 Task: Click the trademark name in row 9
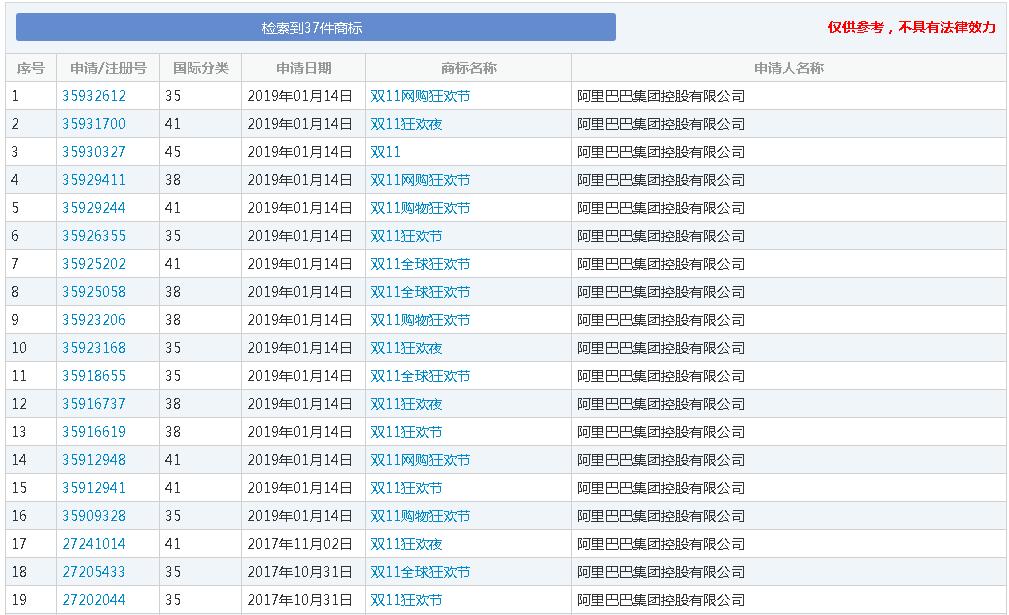point(420,320)
